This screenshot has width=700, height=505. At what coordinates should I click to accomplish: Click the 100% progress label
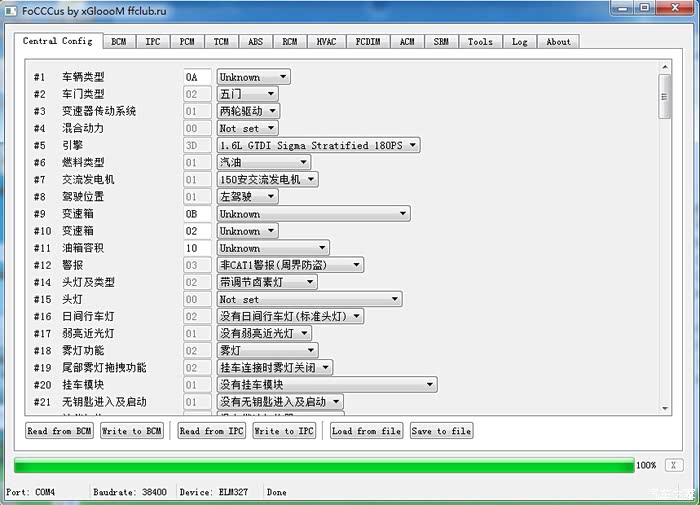coord(646,465)
